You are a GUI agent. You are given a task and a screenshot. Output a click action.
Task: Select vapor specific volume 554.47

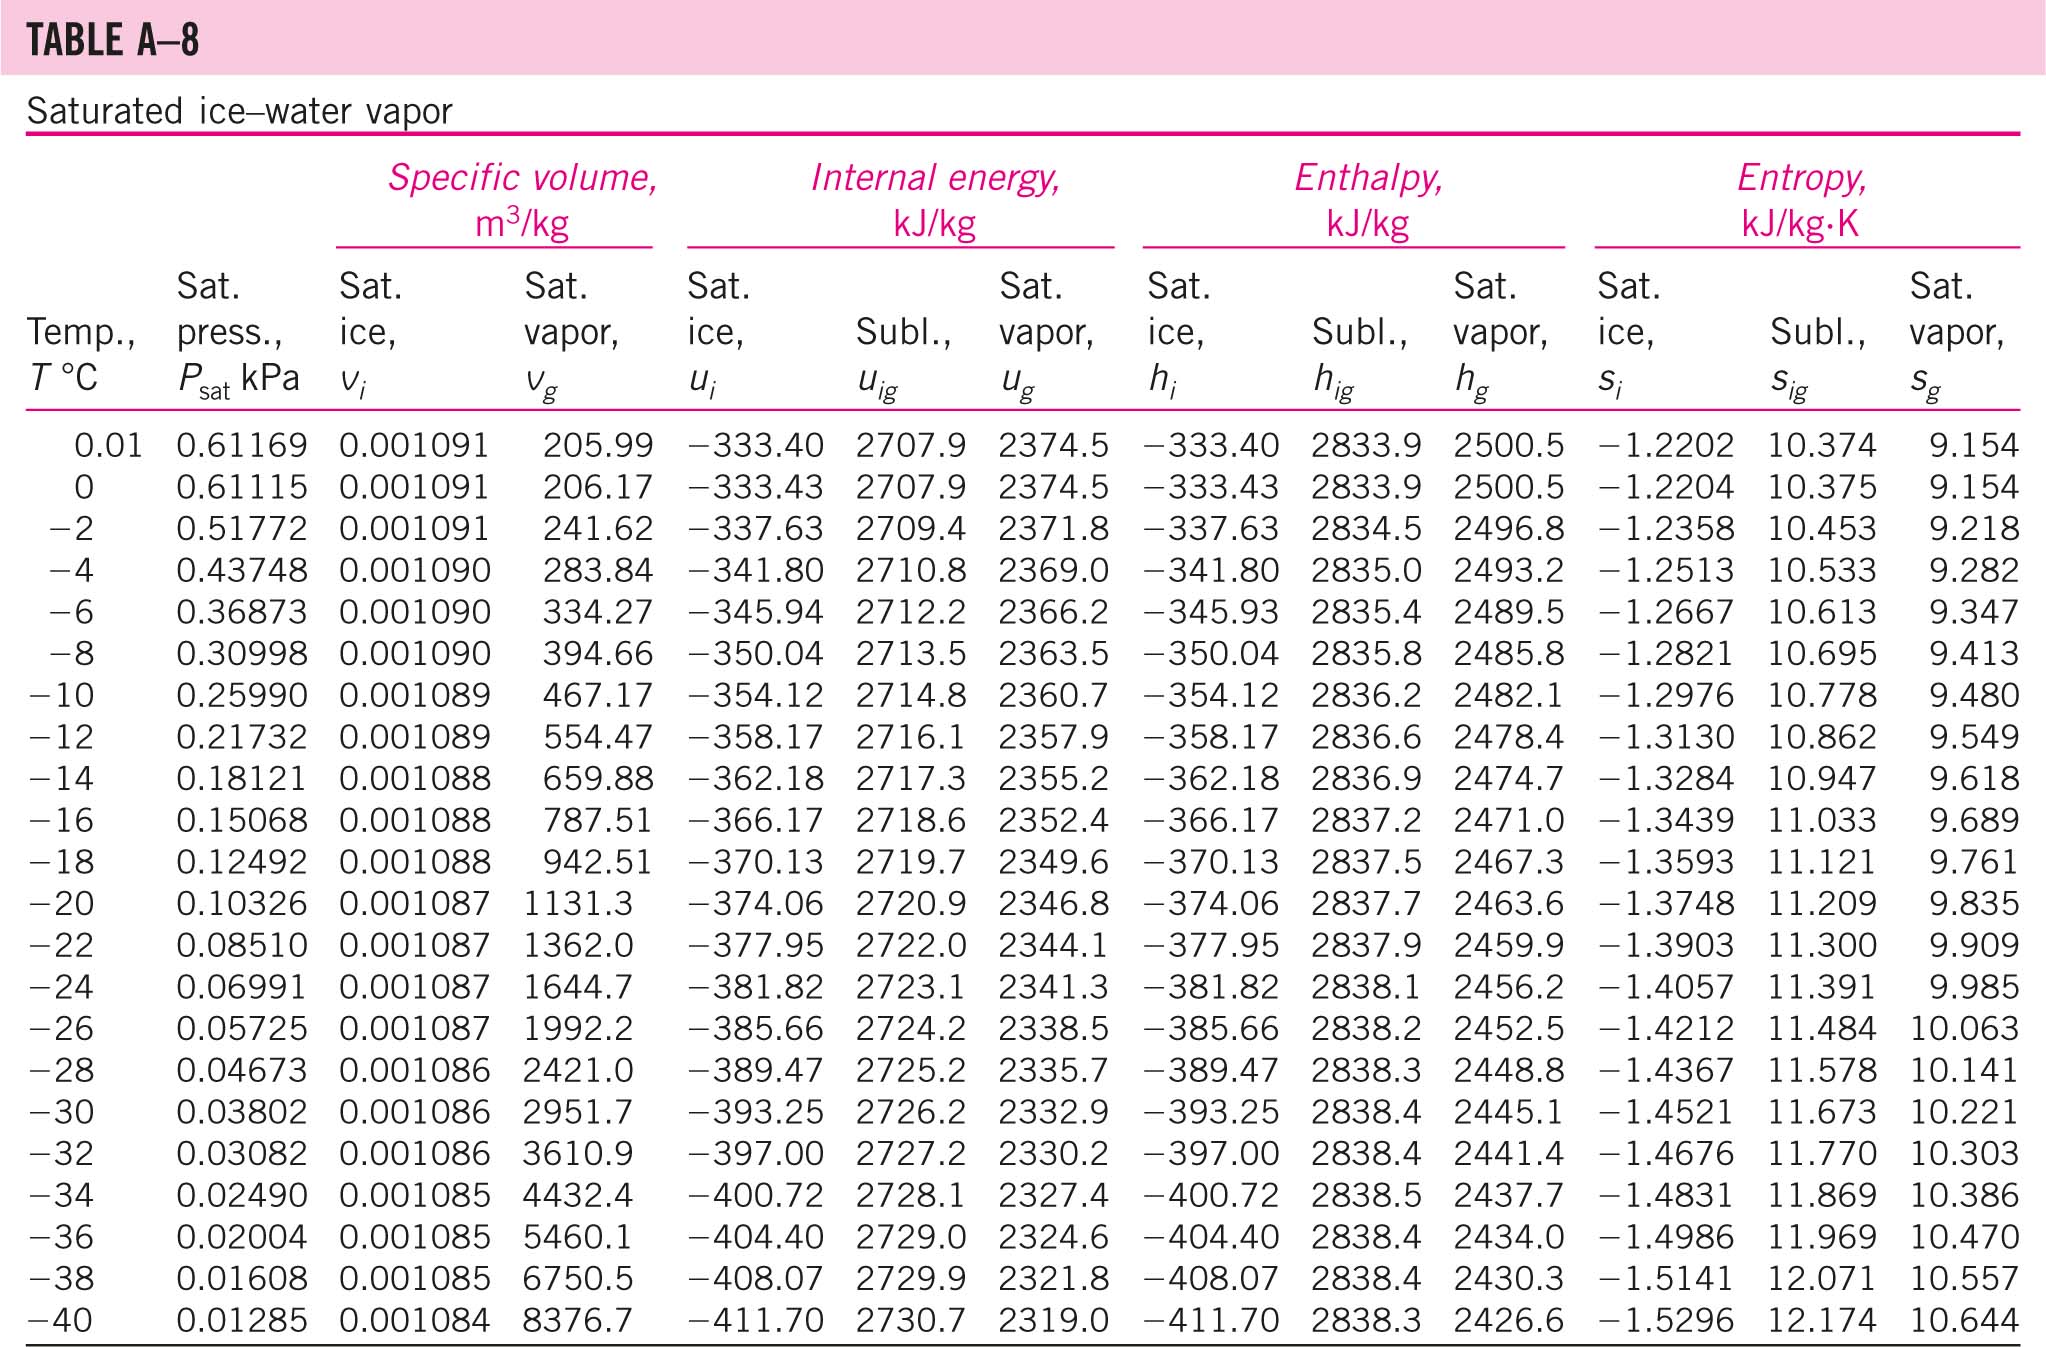pos(598,737)
